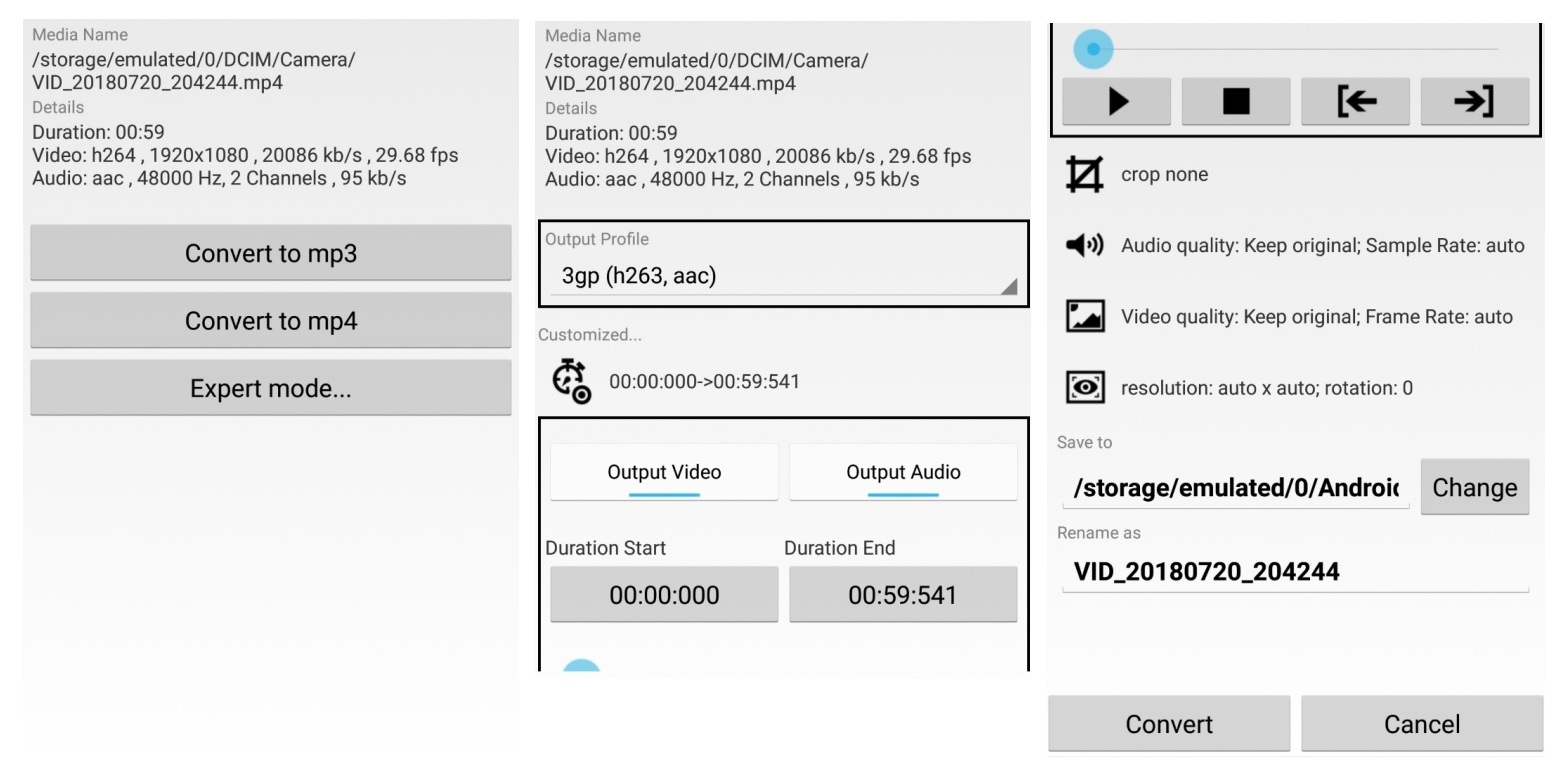
Task: Click the preview seek slider handle
Action: (1093, 48)
